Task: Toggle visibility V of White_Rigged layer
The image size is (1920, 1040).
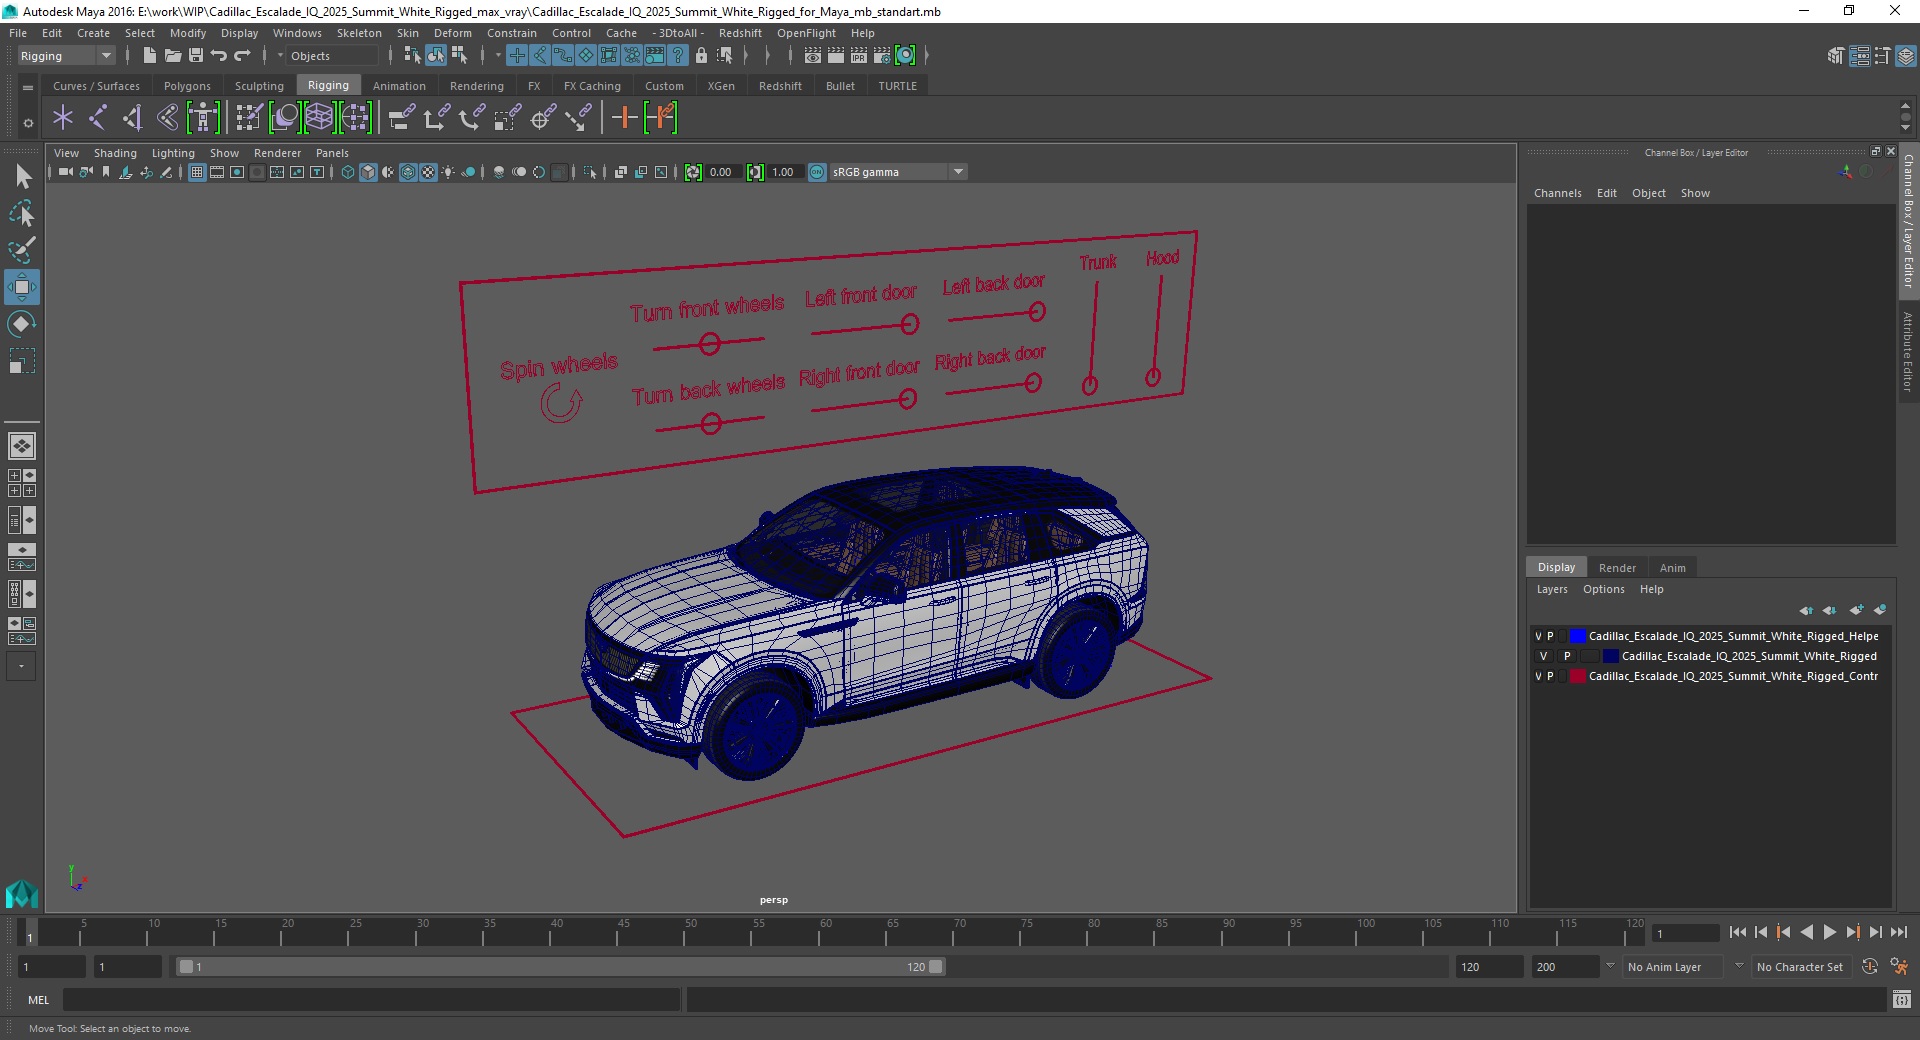Action: 1543,656
